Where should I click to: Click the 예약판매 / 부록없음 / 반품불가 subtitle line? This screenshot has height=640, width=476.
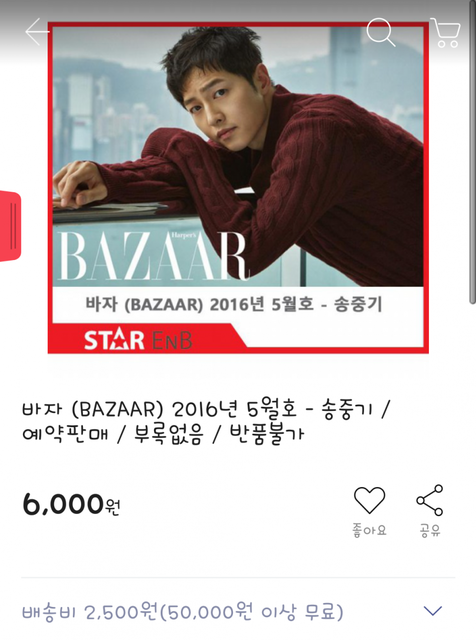(163, 434)
